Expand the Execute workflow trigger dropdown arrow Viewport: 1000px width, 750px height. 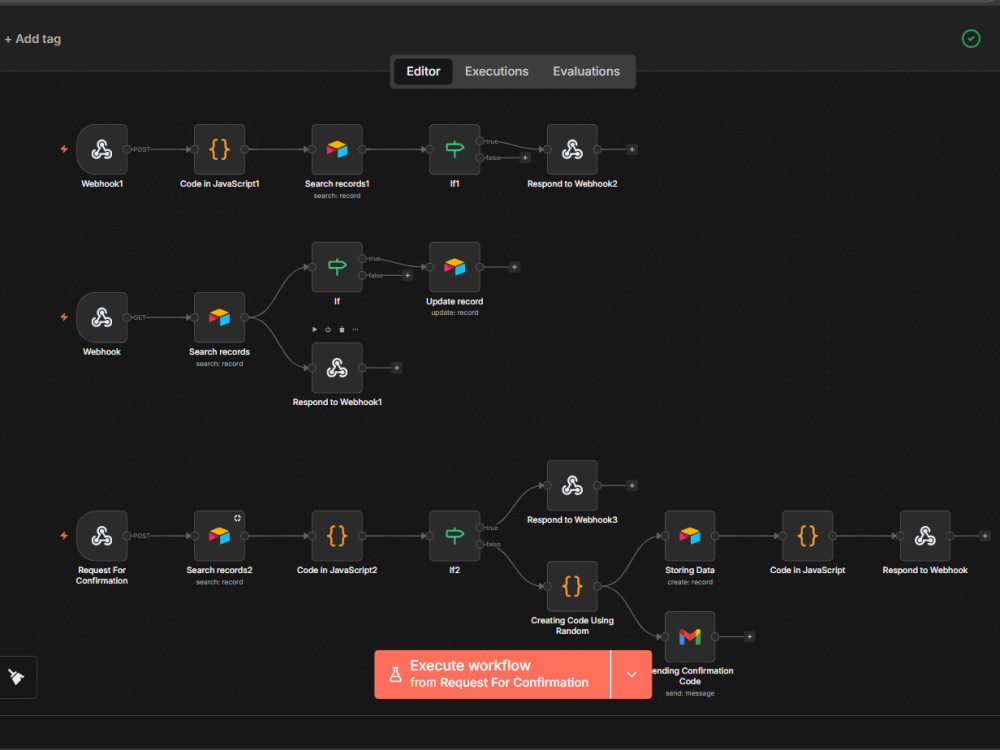631,674
